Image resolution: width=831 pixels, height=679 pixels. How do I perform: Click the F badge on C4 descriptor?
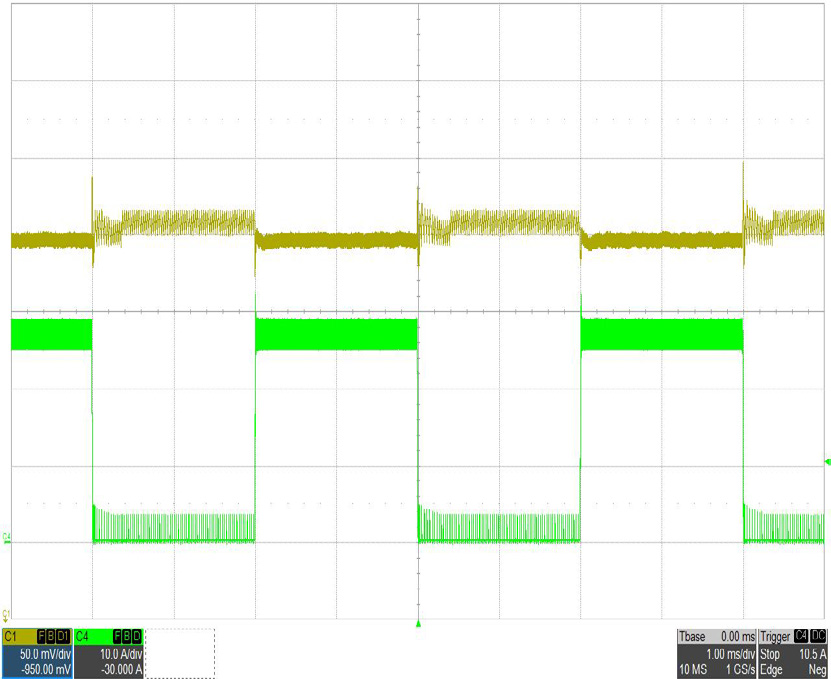tap(116, 636)
